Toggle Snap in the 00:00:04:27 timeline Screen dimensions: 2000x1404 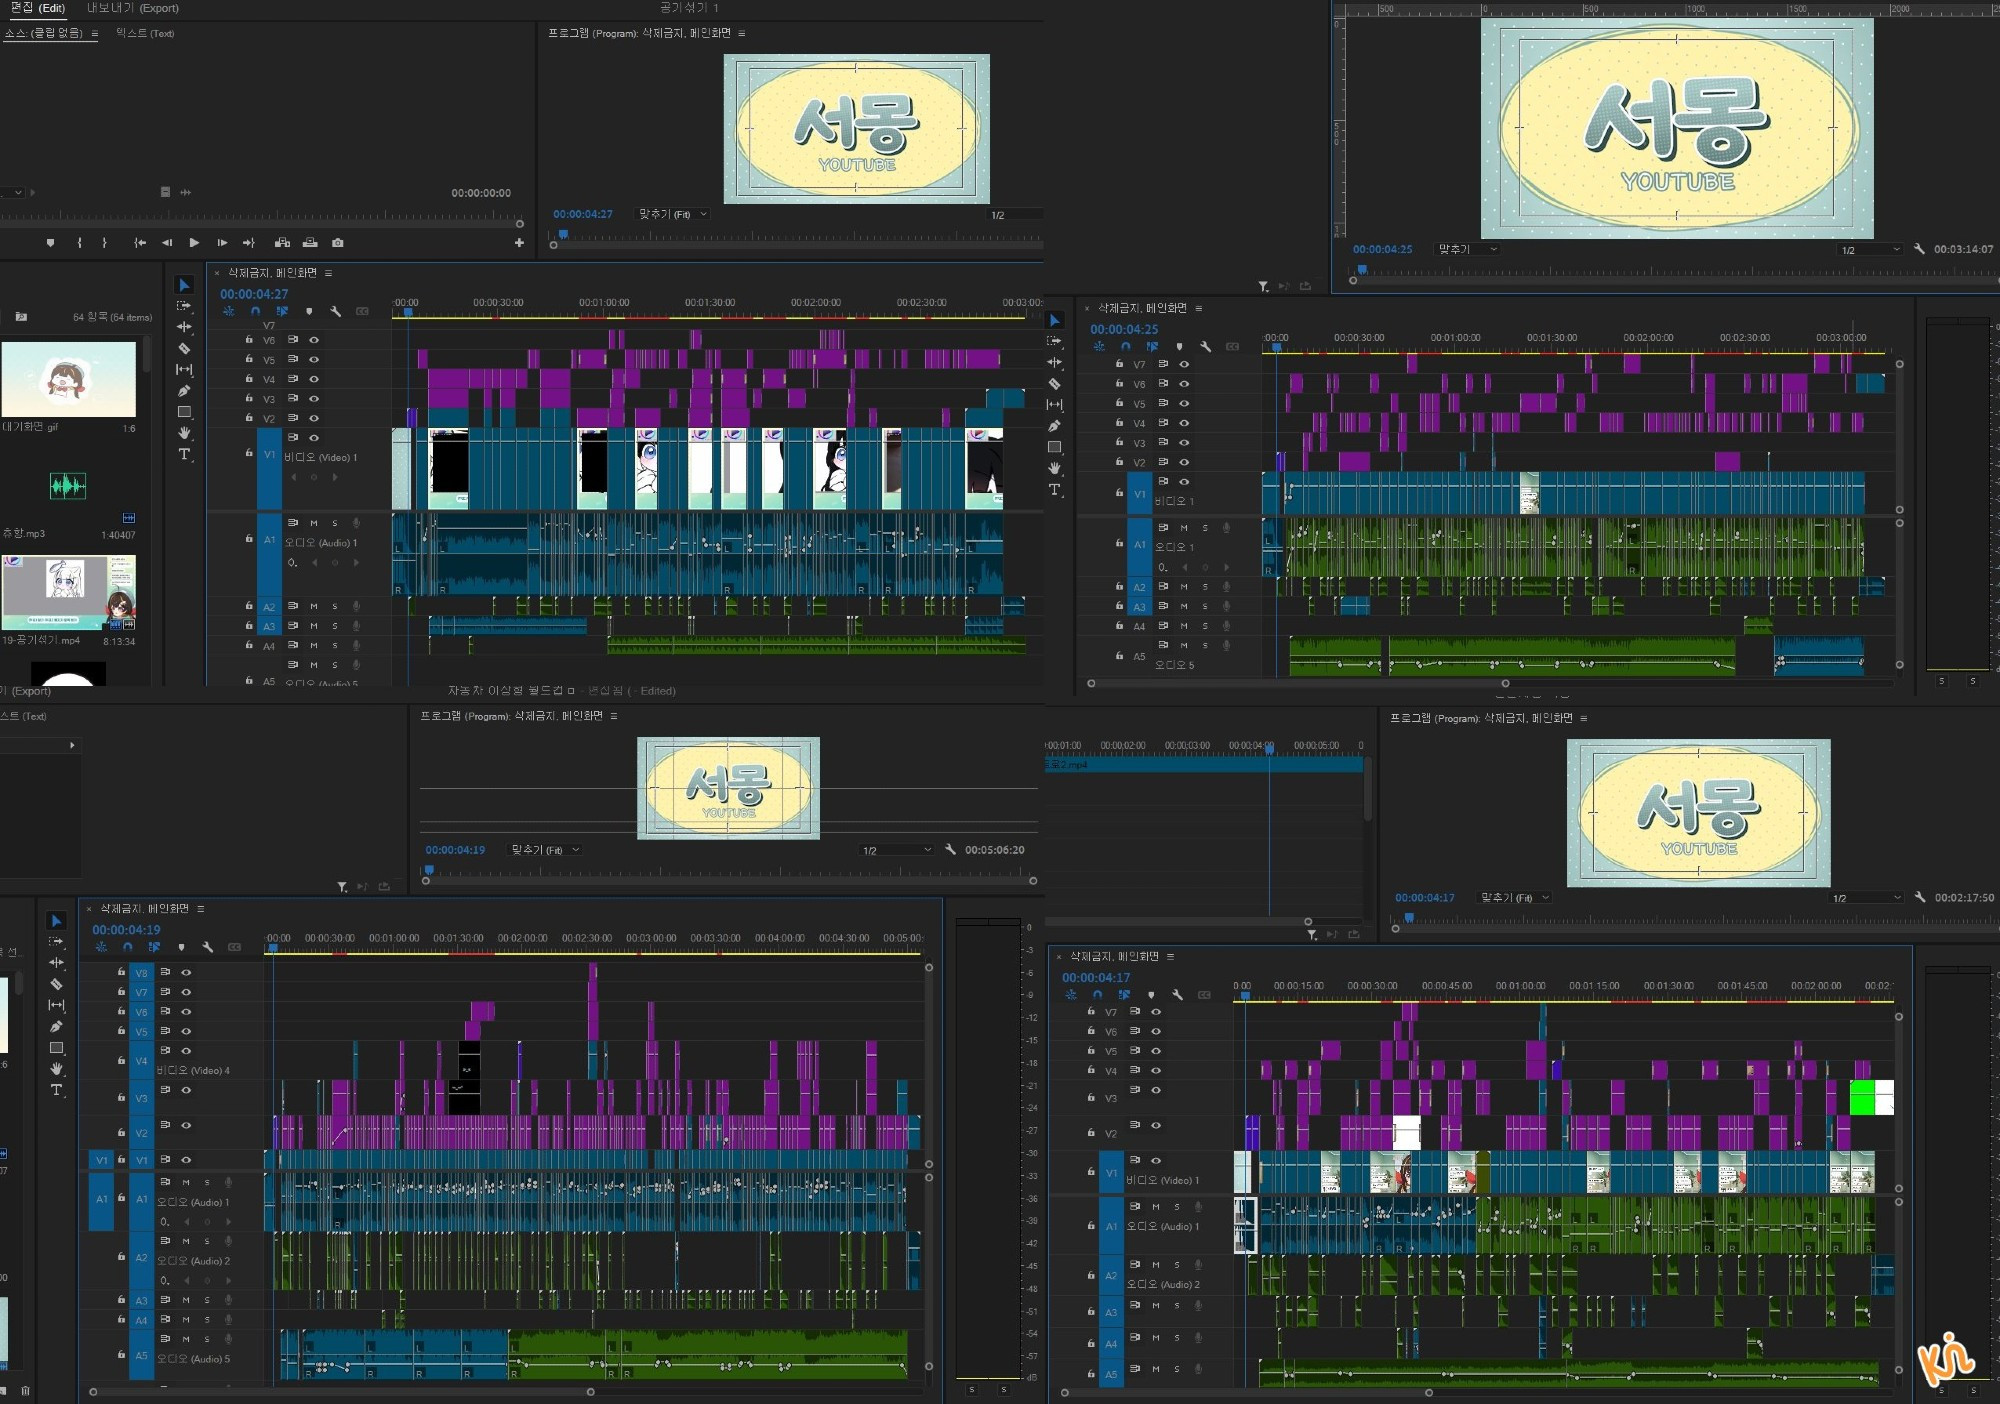click(255, 312)
